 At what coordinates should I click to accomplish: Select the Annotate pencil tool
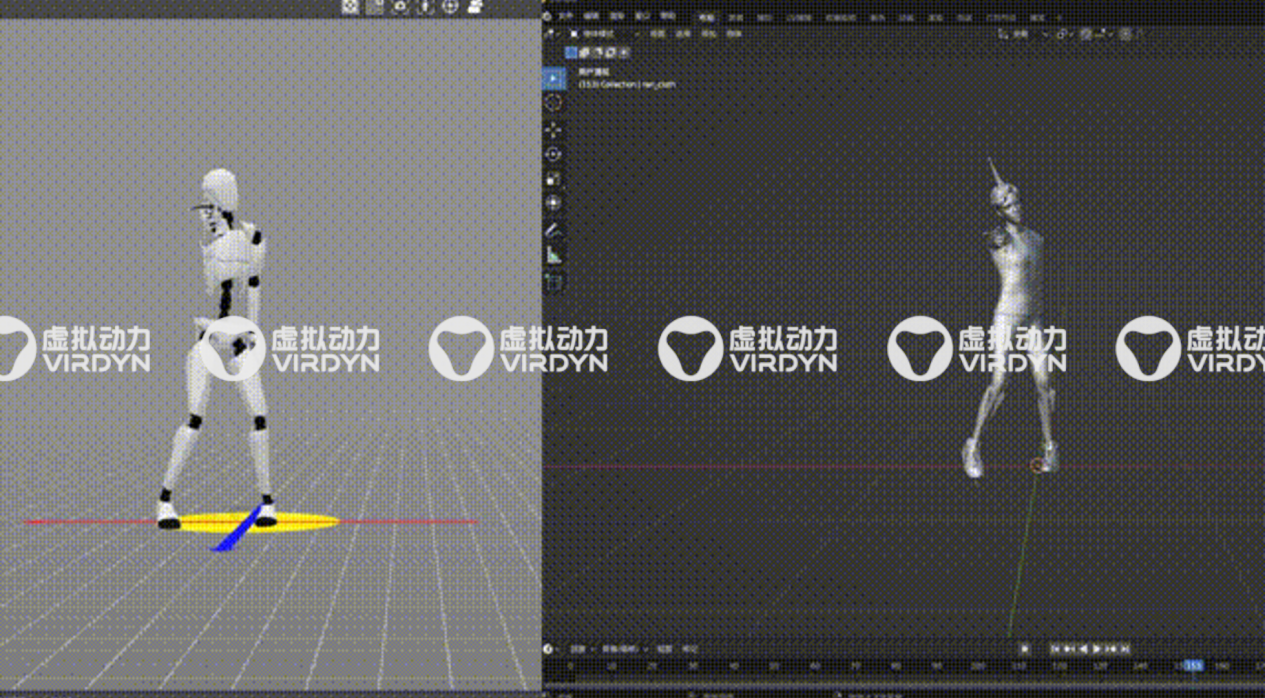(553, 230)
